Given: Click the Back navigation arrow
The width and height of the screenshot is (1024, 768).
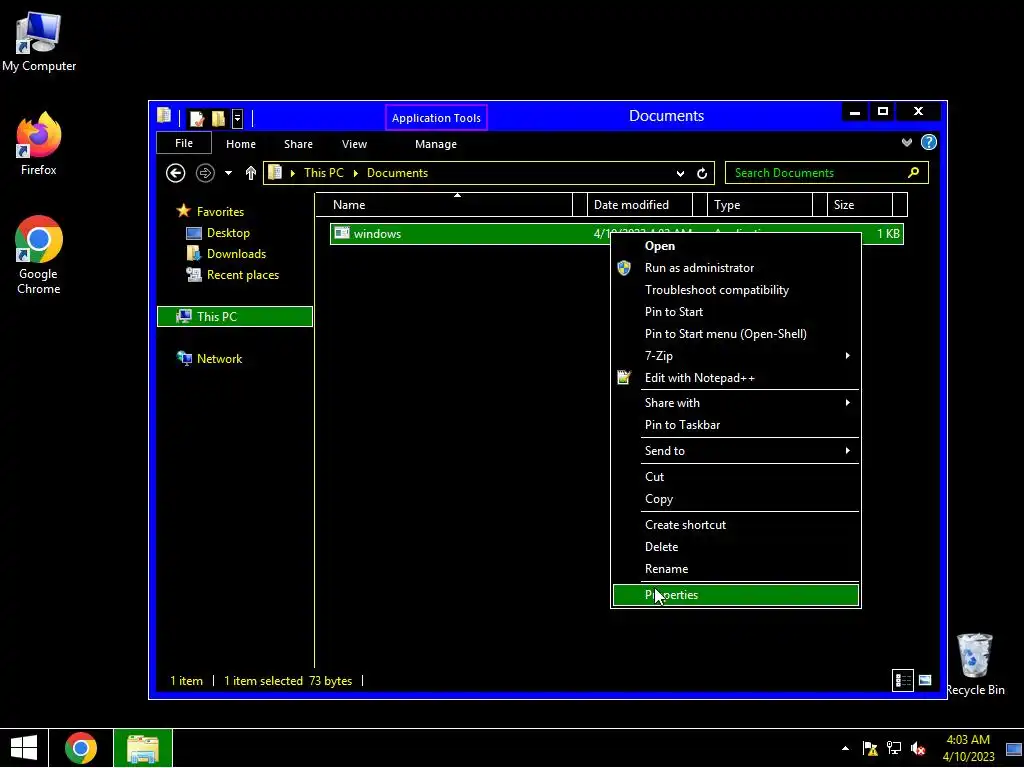Looking at the screenshot, I should click(175, 173).
